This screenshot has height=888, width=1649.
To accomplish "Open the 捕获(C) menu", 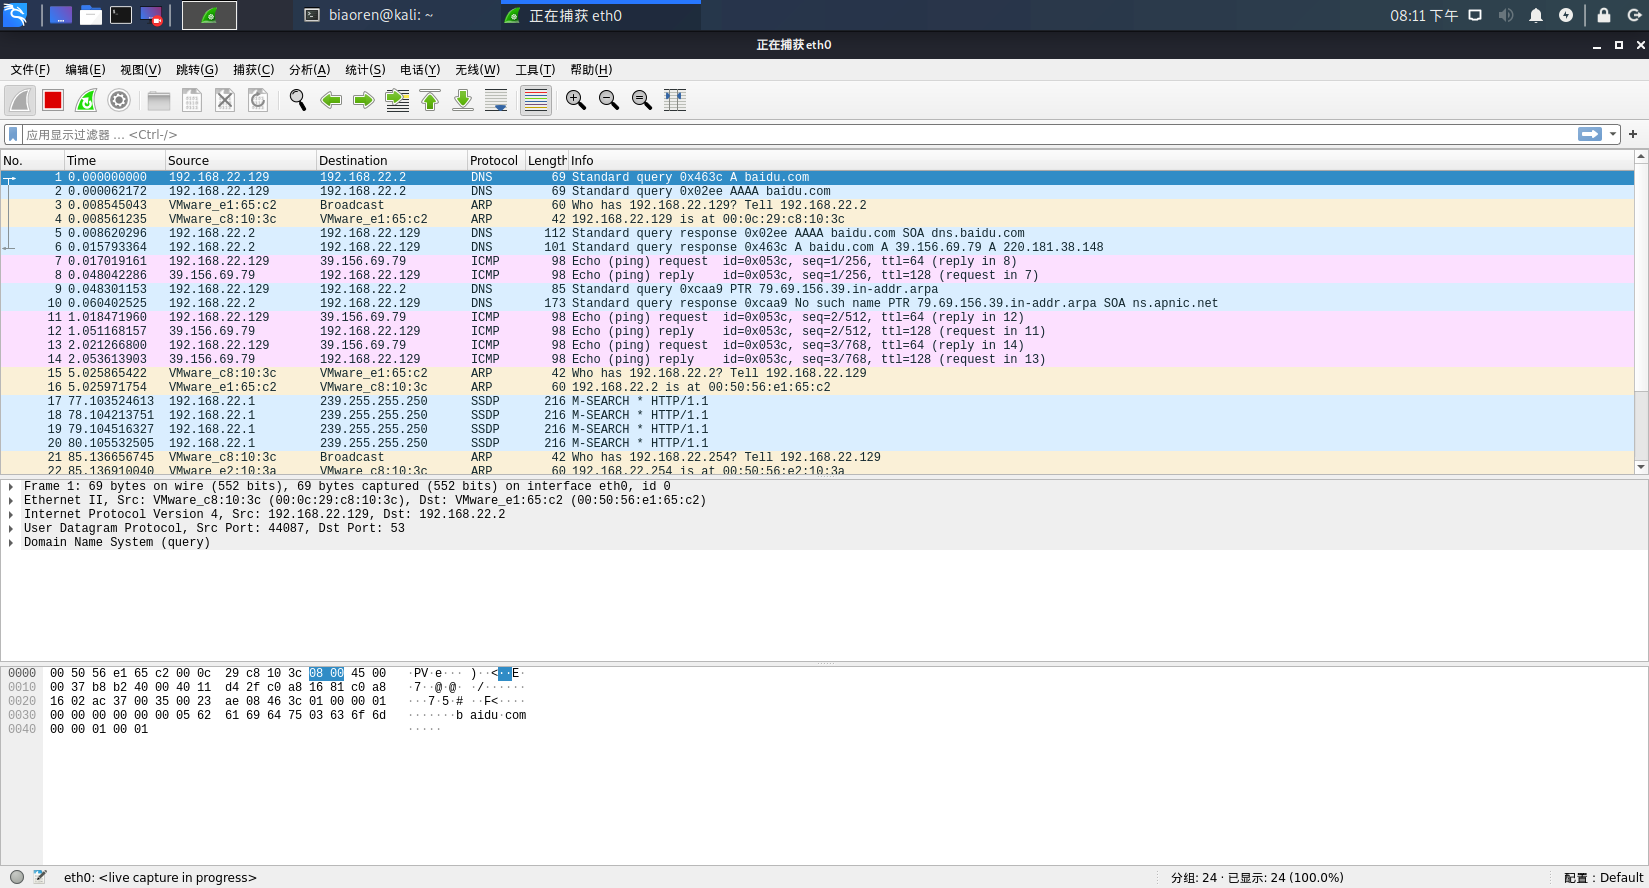I will click(x=253, y=70).
